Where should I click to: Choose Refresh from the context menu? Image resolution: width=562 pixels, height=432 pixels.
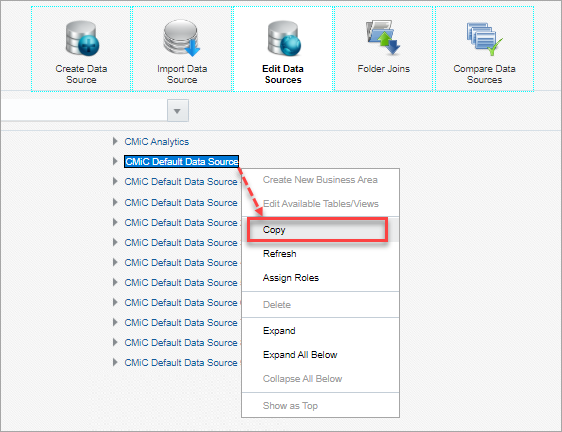click(x=320, y=254)
